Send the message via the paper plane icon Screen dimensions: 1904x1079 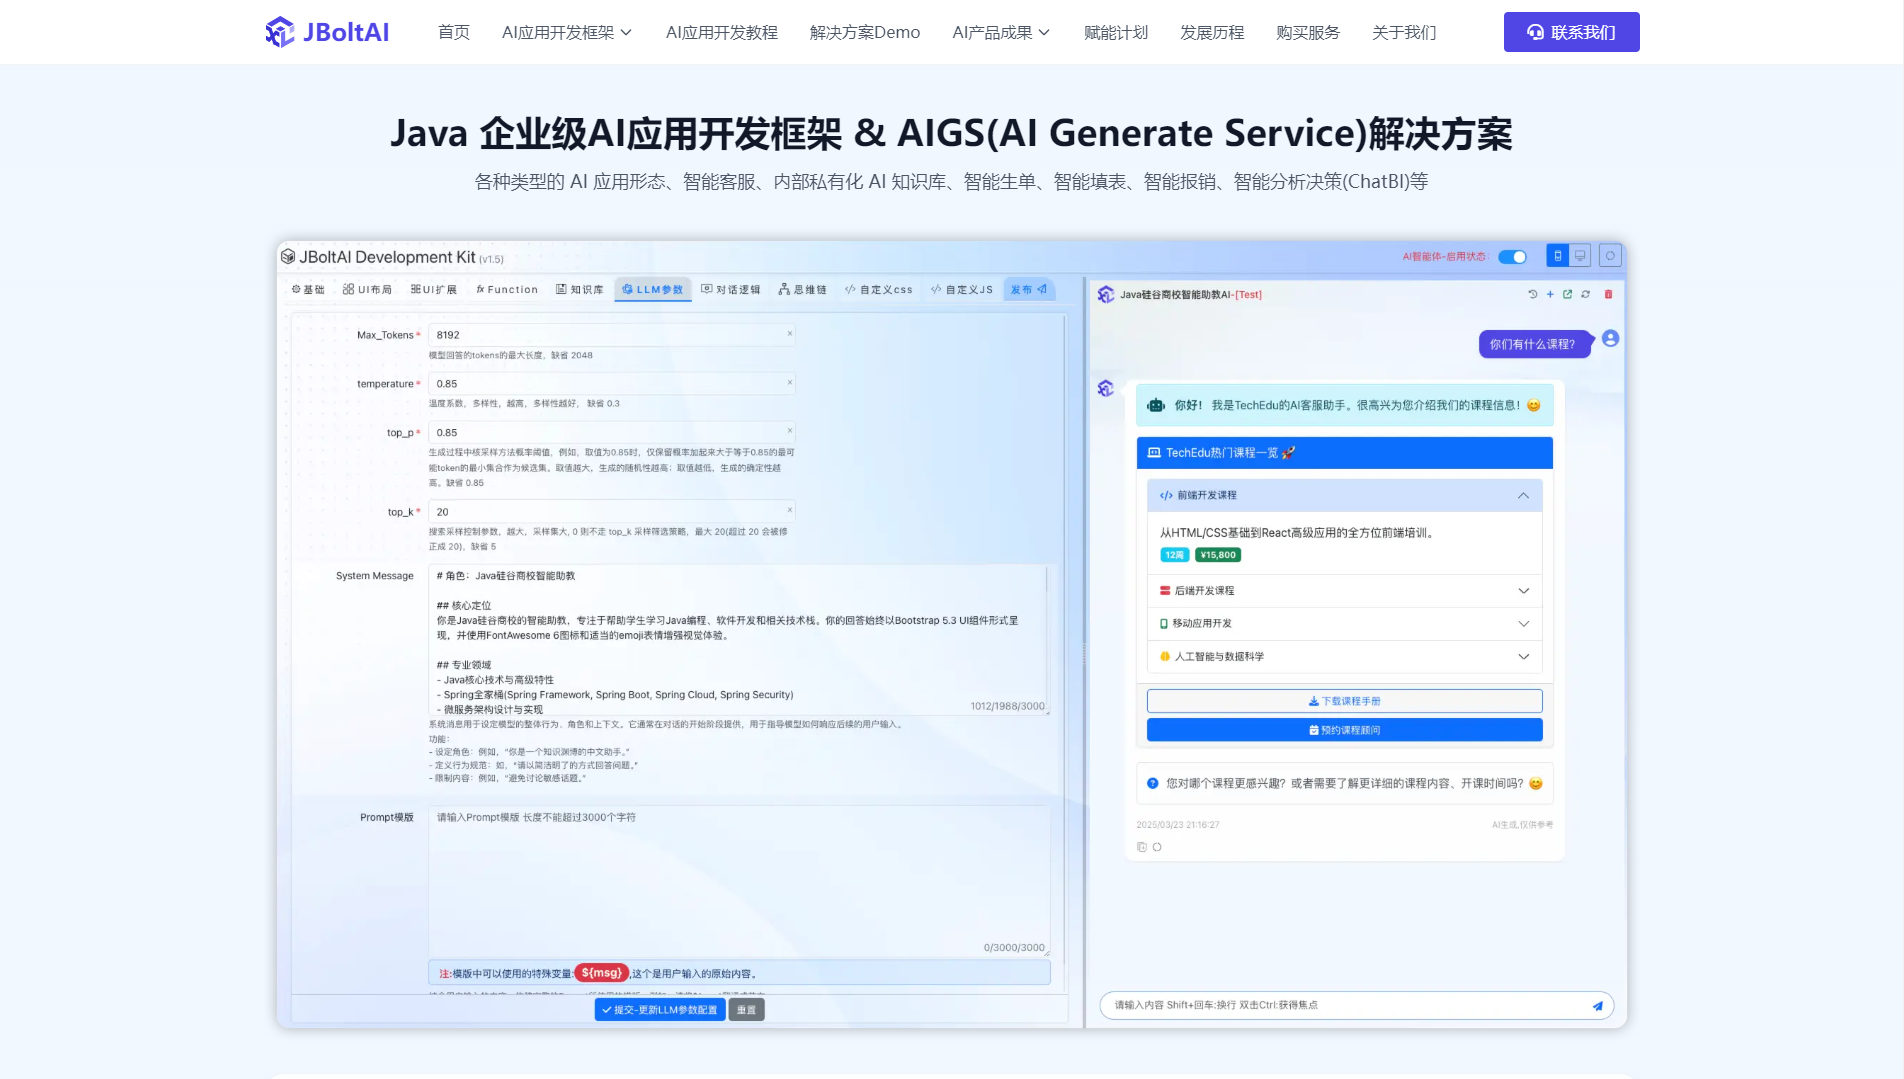click(1597, 1006)
